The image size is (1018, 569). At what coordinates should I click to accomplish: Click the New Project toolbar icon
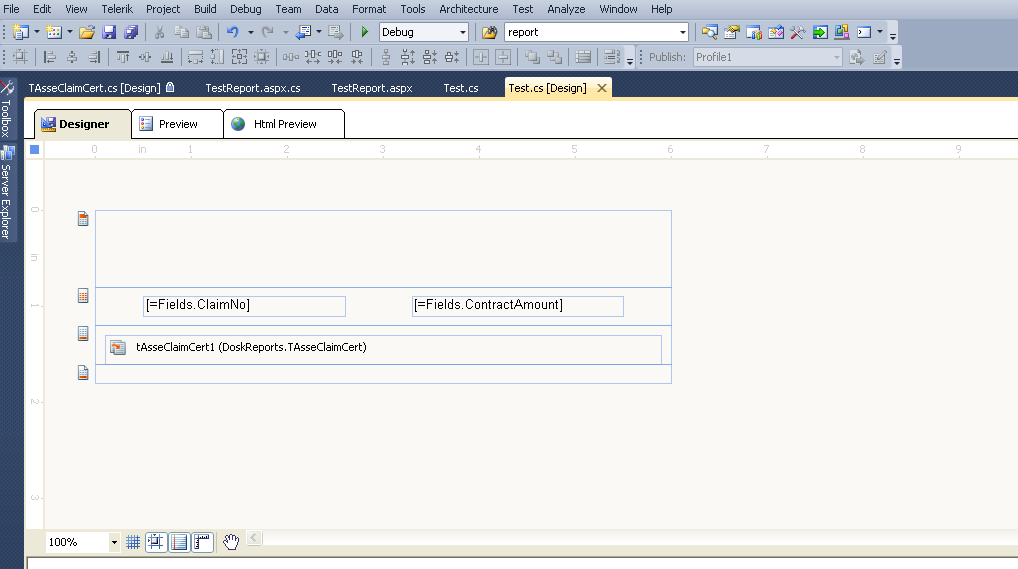[21, 32]
